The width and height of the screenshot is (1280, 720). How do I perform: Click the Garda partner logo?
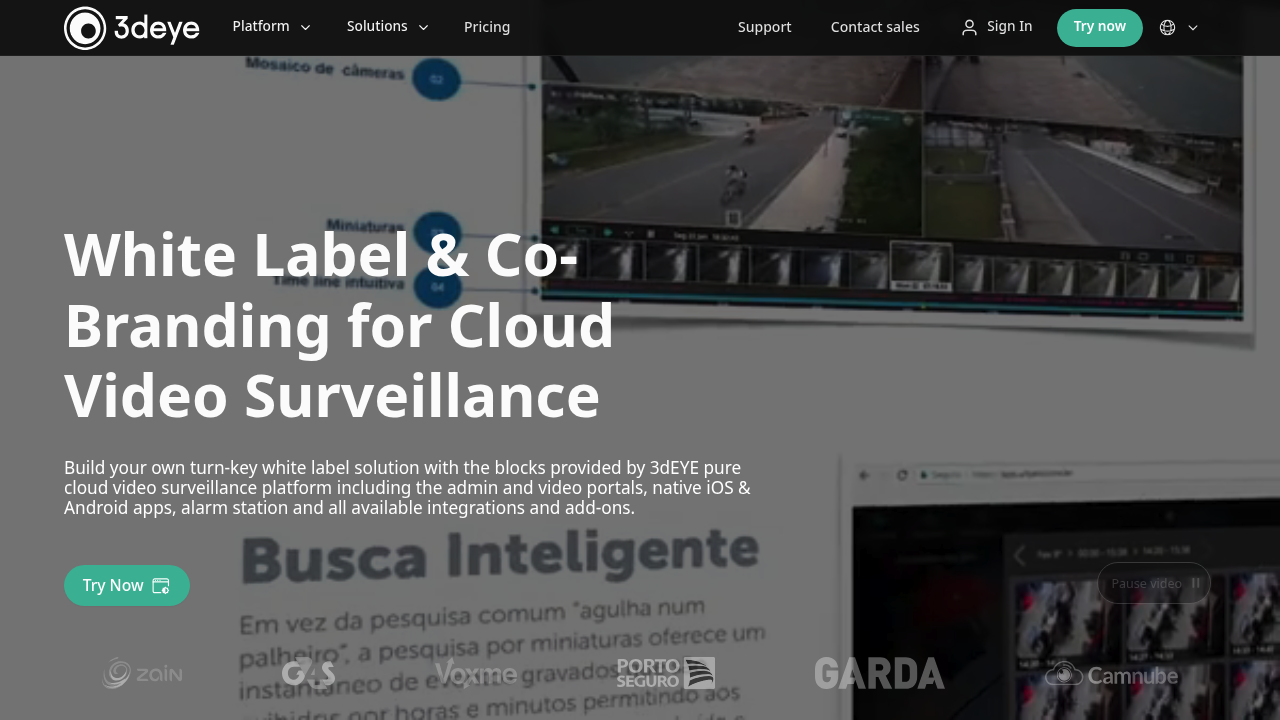[x=879, y=673]
